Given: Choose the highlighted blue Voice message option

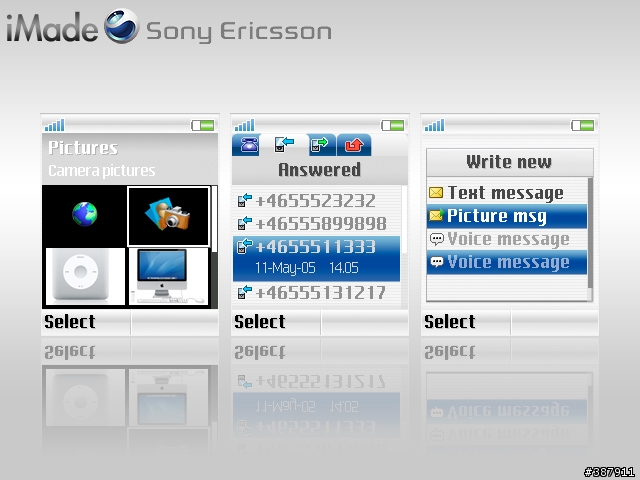Looking at the screenshot, I should [507, 262].
